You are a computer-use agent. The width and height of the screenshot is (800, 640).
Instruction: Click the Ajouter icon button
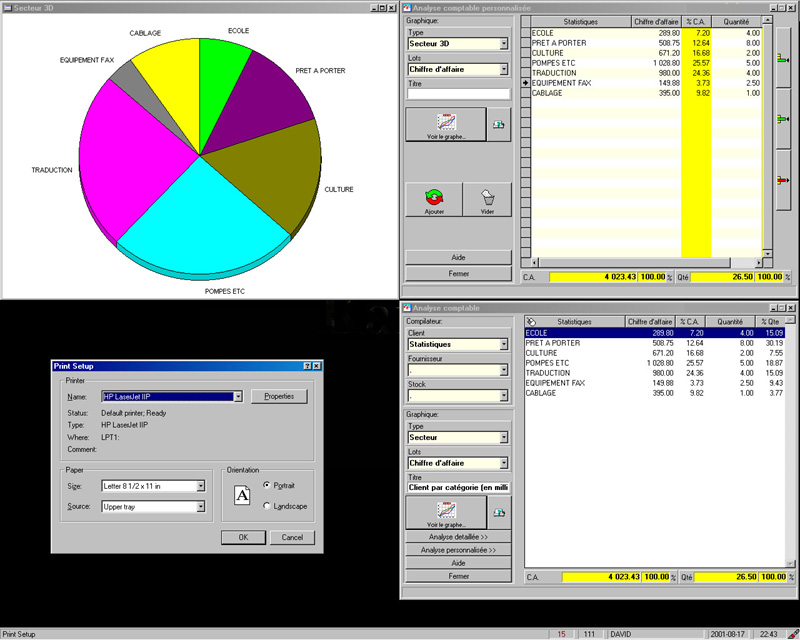coord(434,199)
